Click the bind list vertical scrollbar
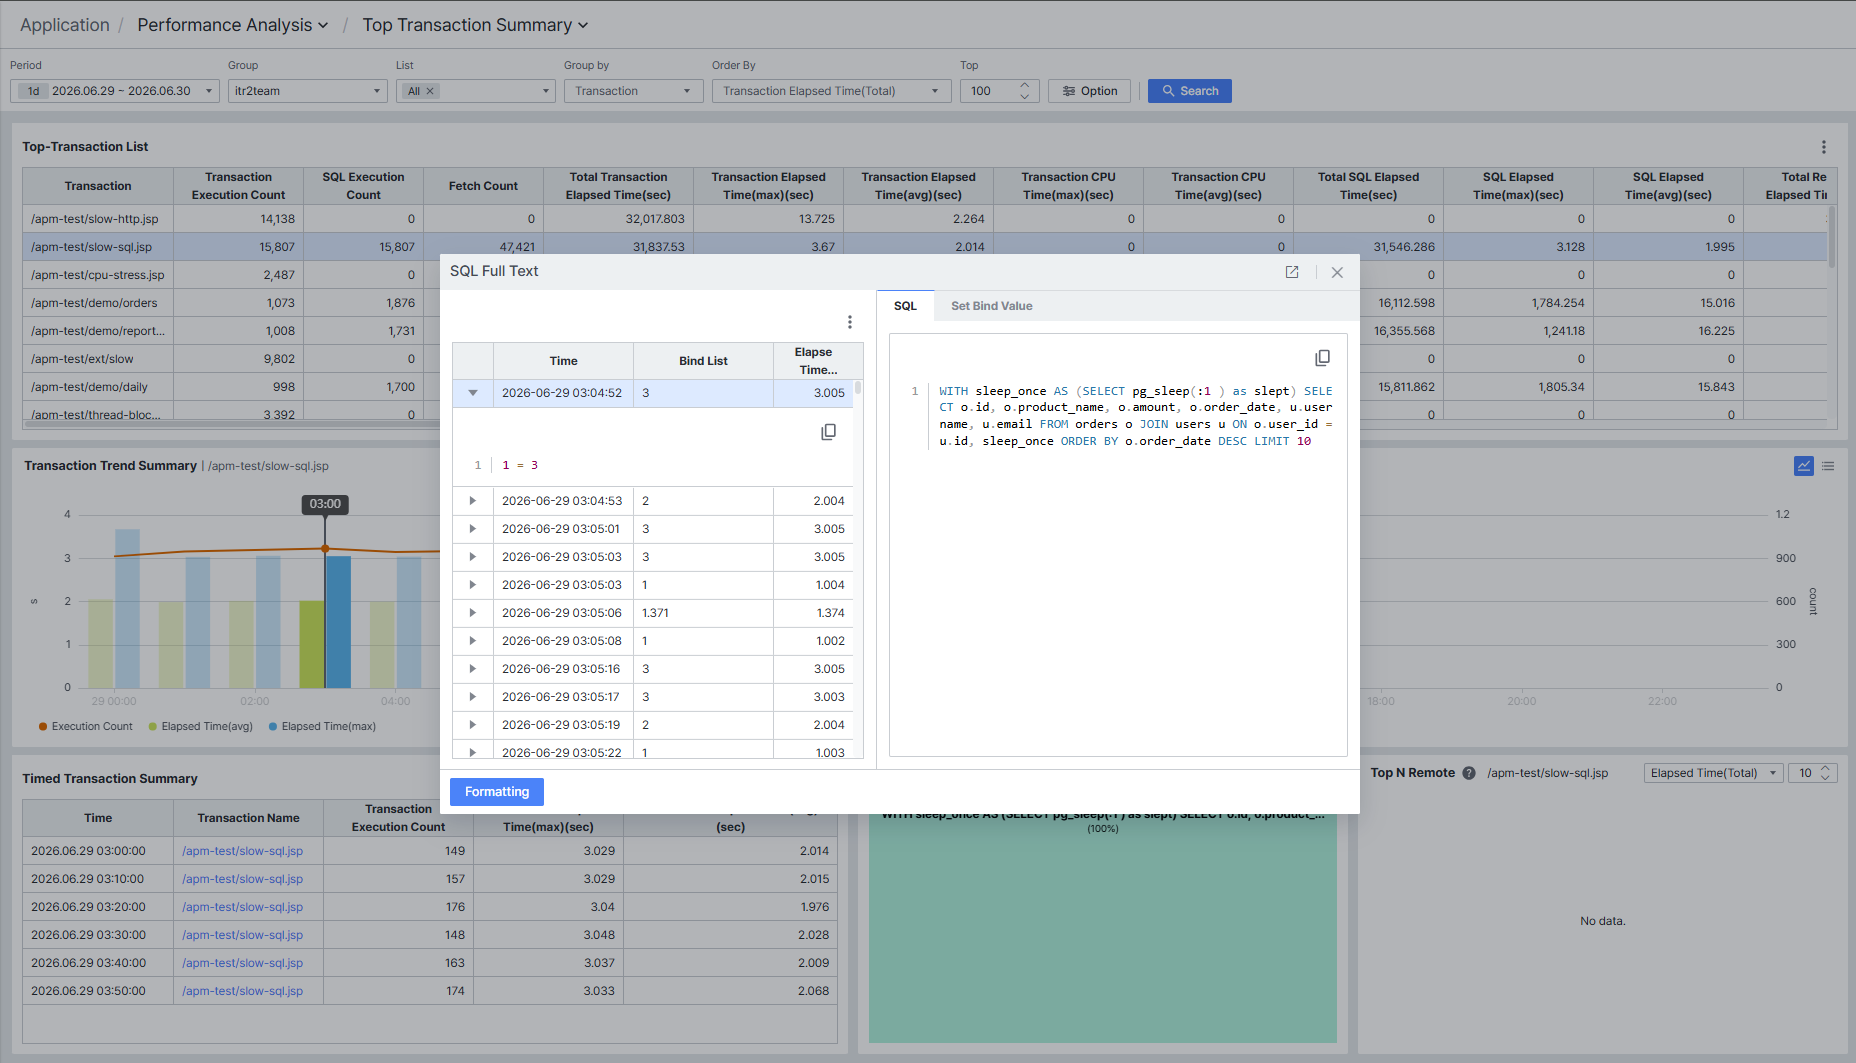Screen dimensions: 1856x1063 858,388
